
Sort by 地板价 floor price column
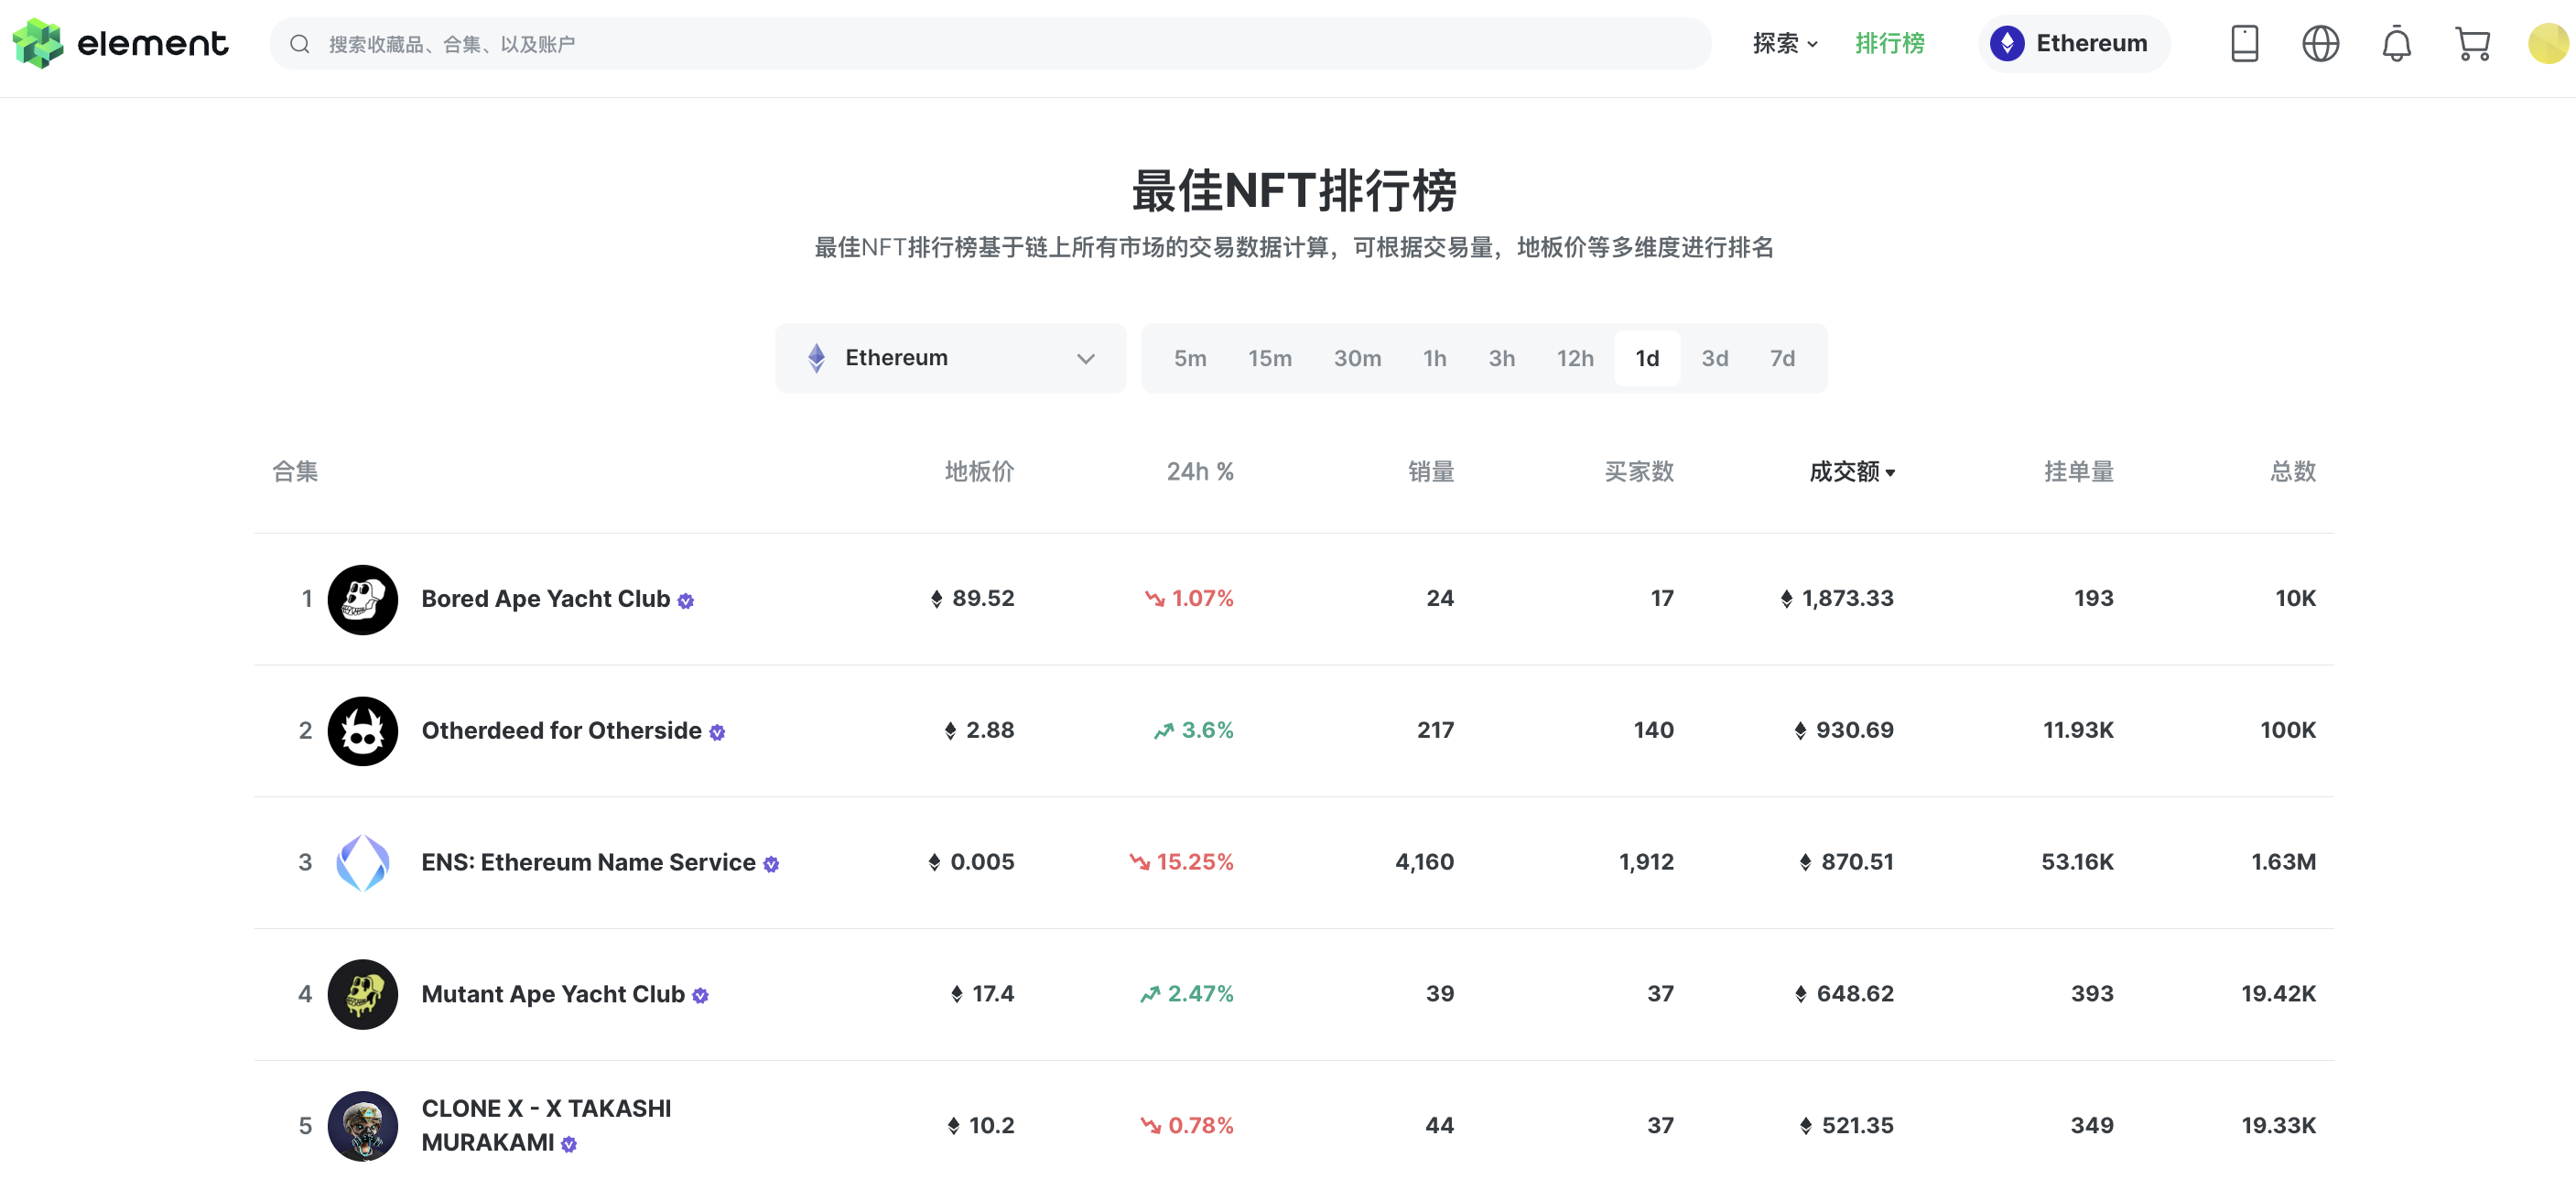979,471
